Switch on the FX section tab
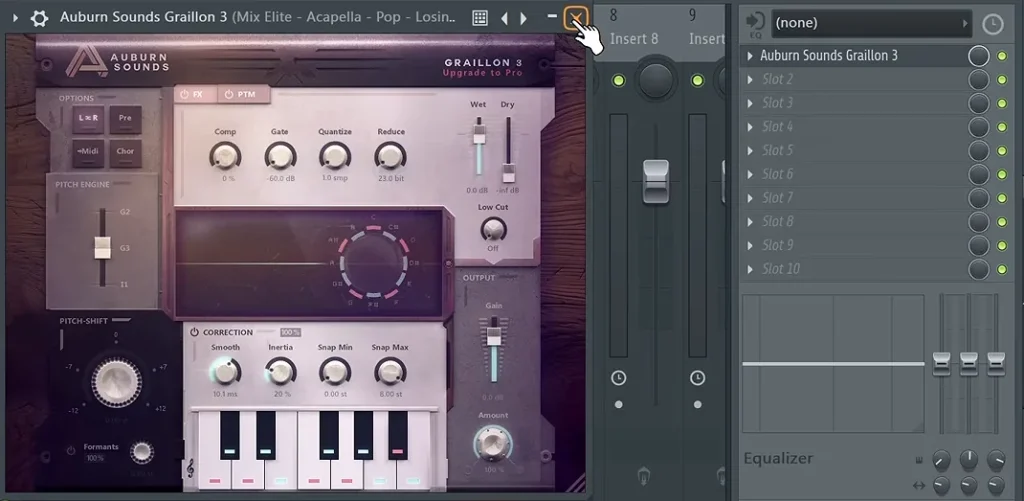The height and width of the screenshot is (501, 1024). tap(195, 94)
